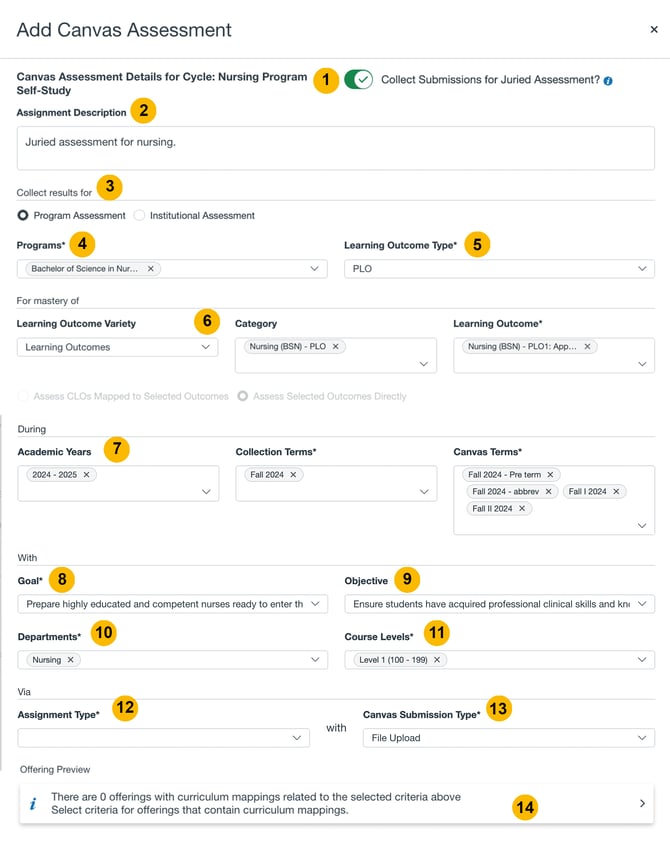Remove the Nursing (BSN) - PLO category tag
Viewport: 670px width, 841px height.
(x=336, y=347)
